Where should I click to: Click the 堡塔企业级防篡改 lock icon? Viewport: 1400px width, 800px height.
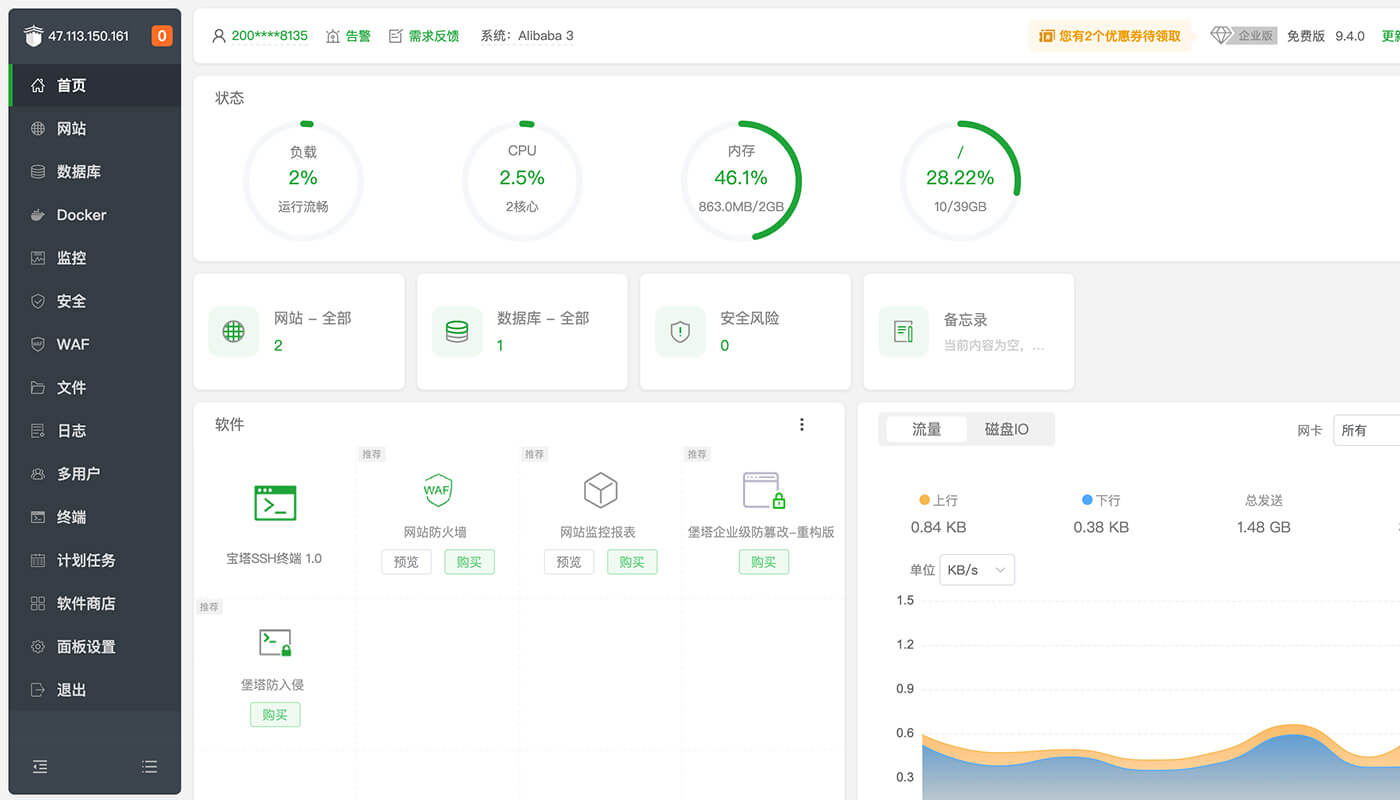pos(764,490)
